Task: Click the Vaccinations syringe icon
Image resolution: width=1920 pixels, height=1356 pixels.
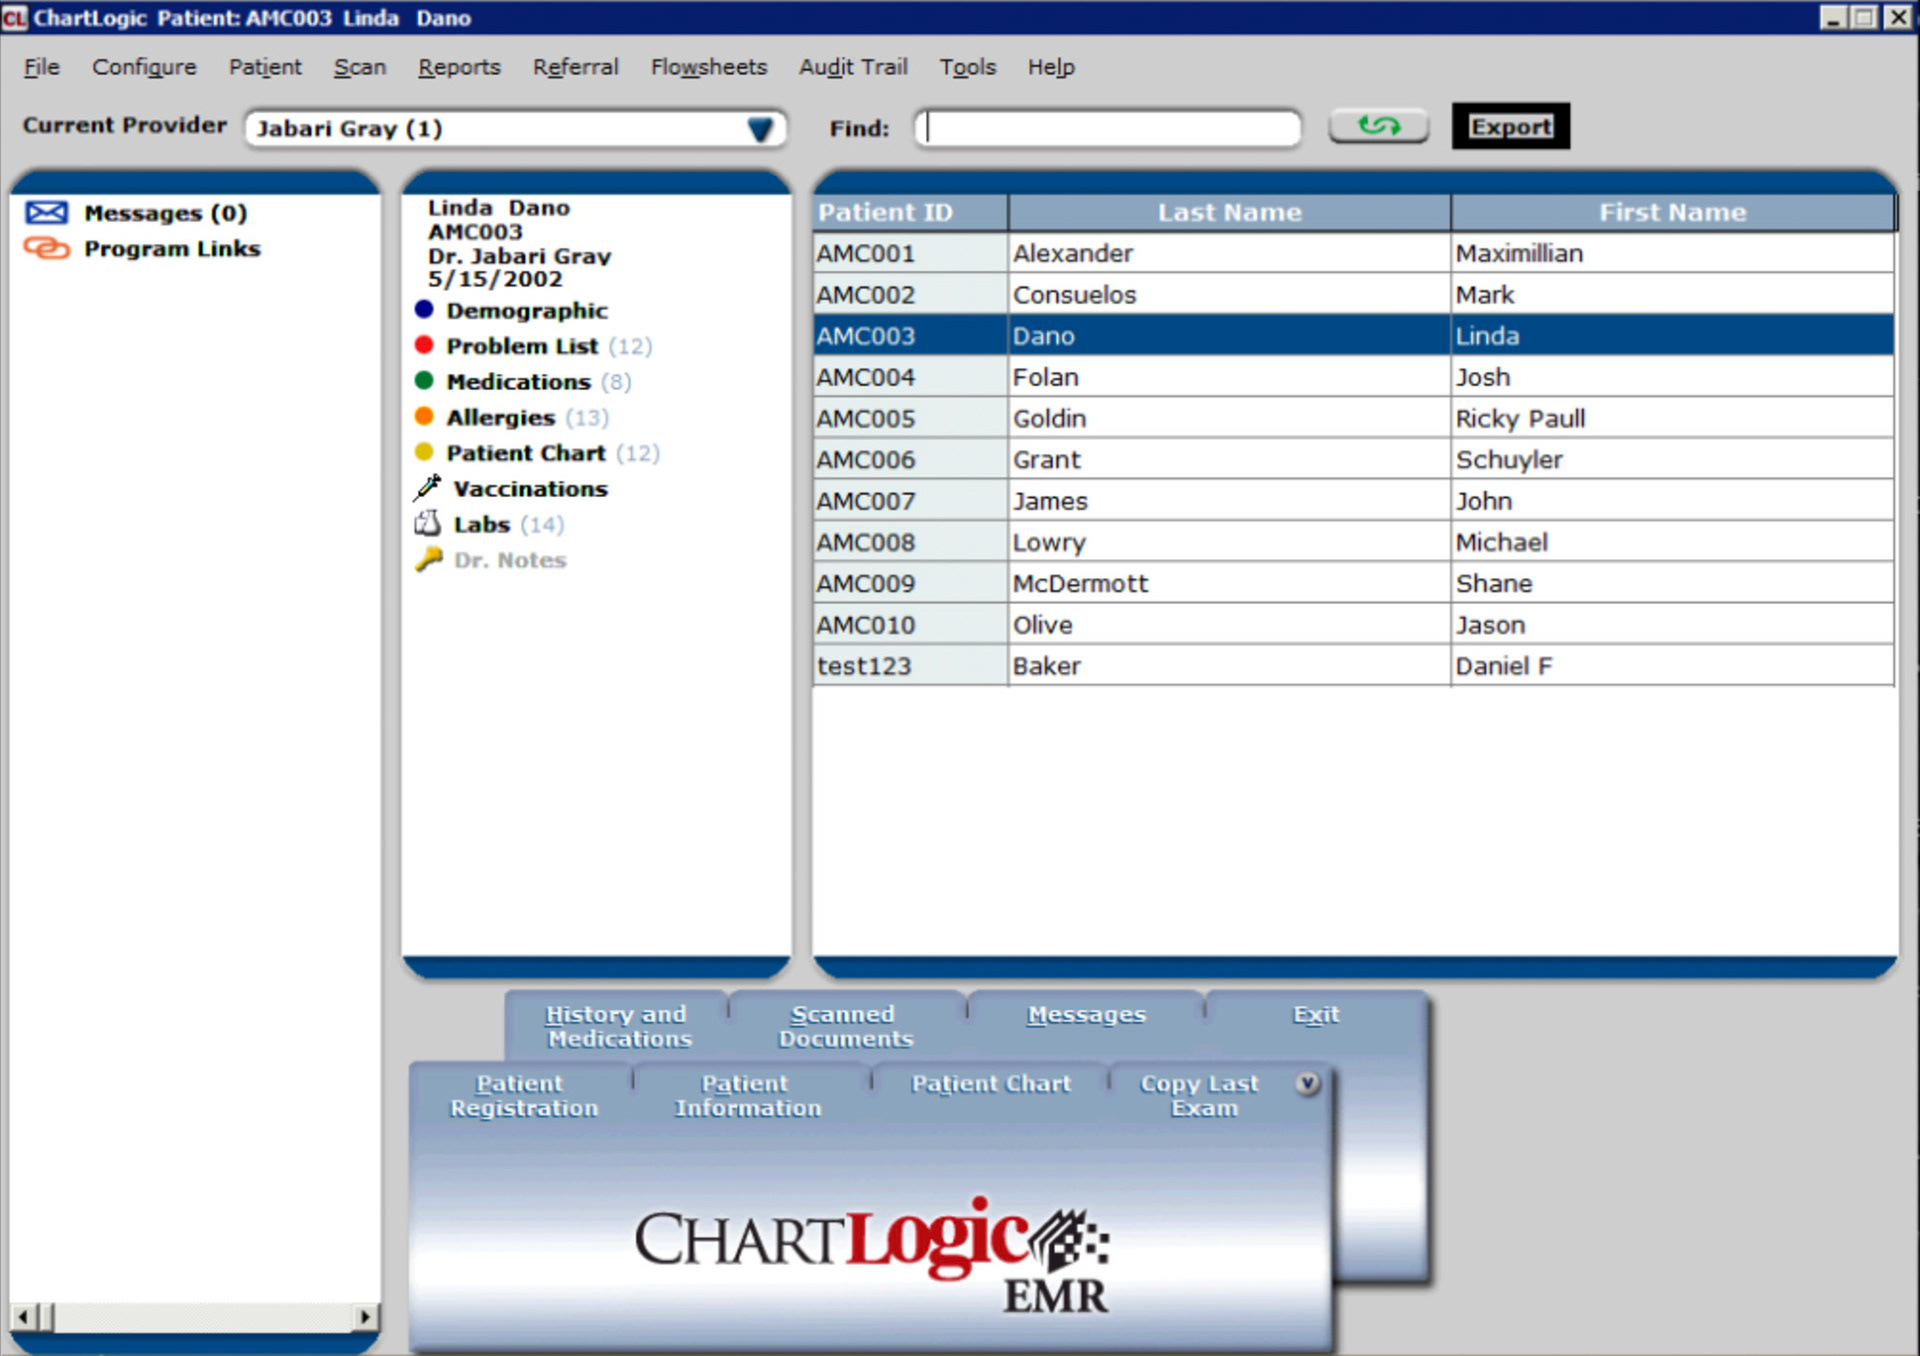Action: point(428,488)
